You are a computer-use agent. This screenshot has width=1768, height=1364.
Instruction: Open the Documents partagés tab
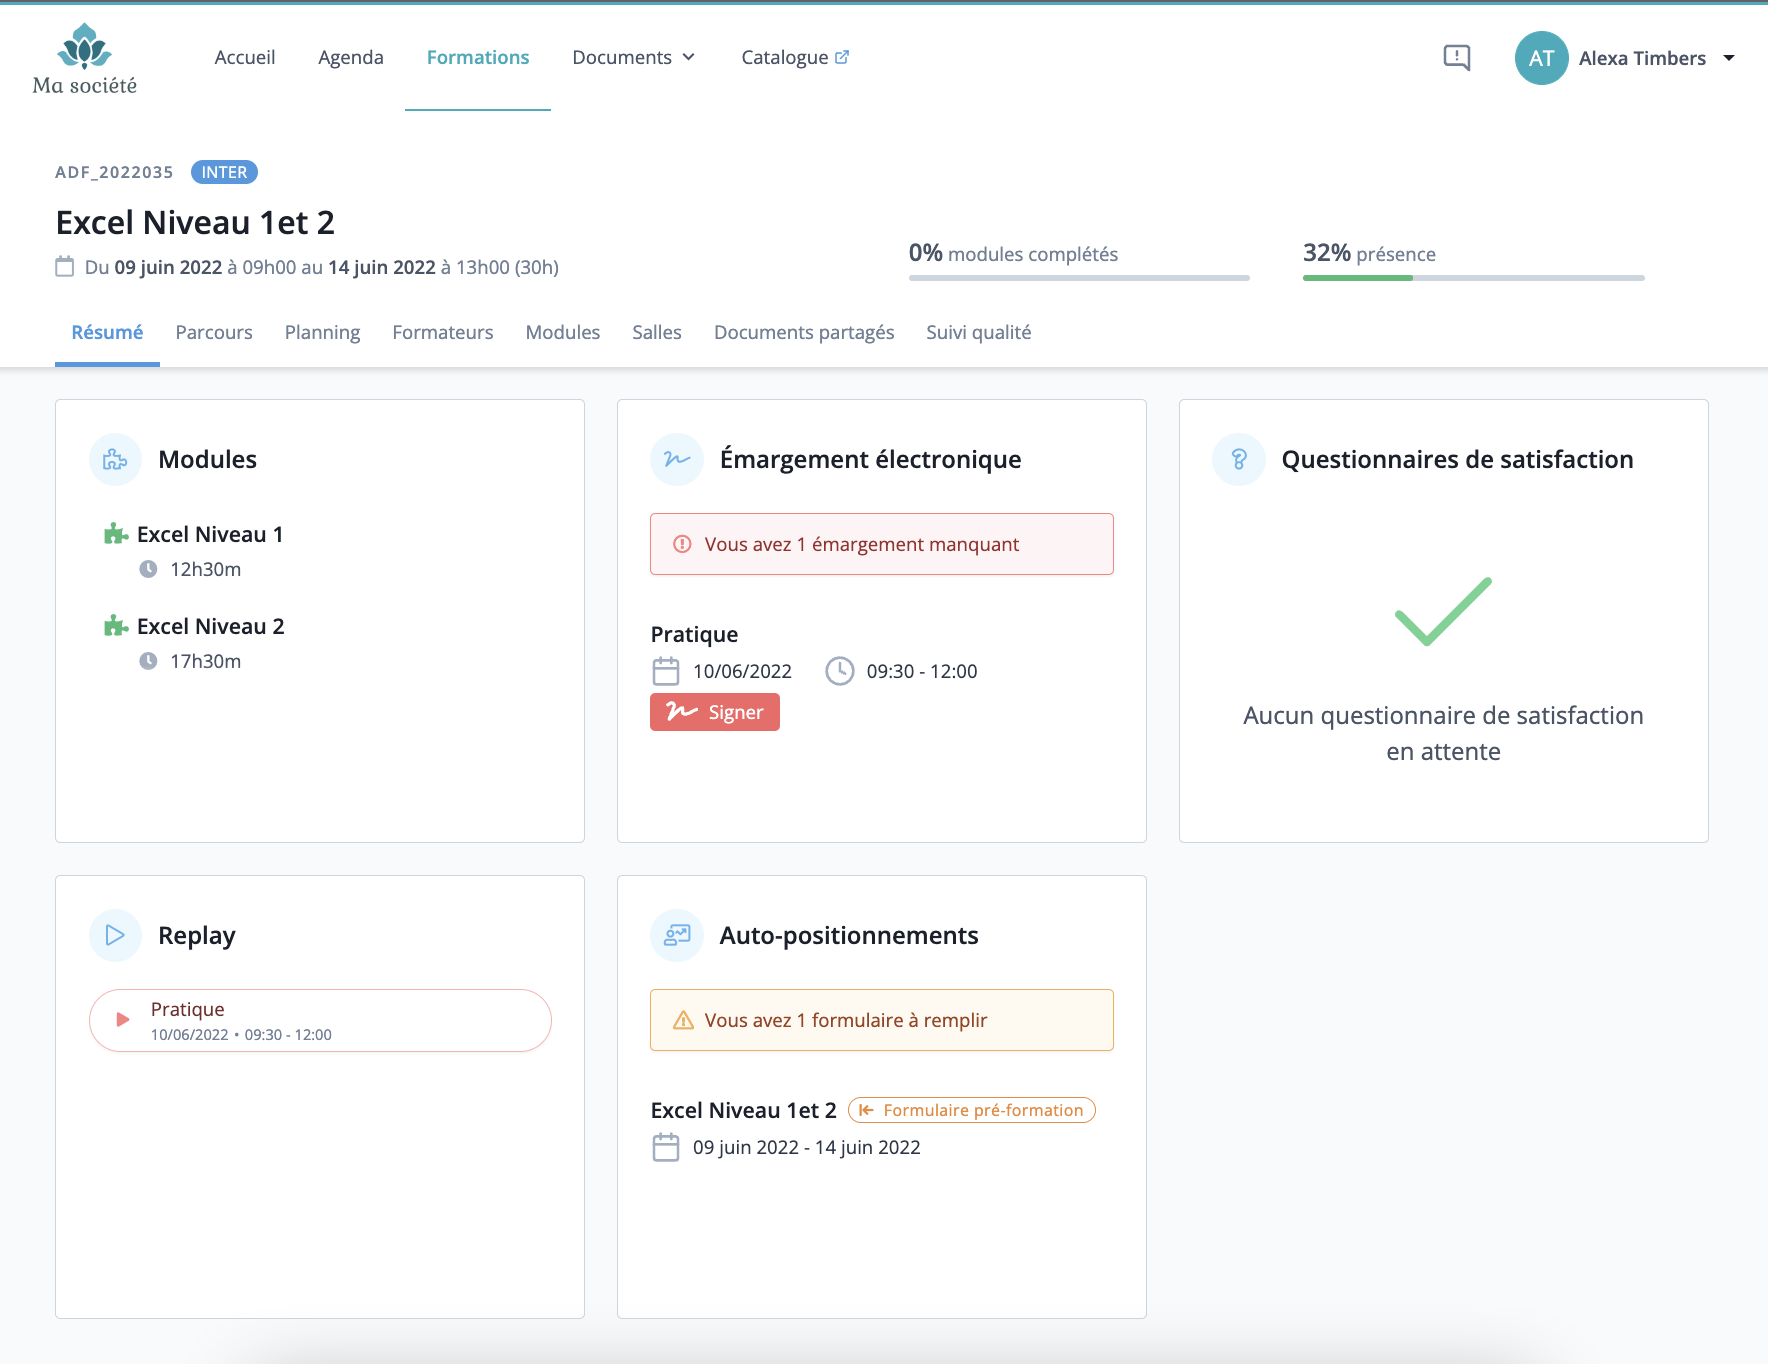coord(804,332)
